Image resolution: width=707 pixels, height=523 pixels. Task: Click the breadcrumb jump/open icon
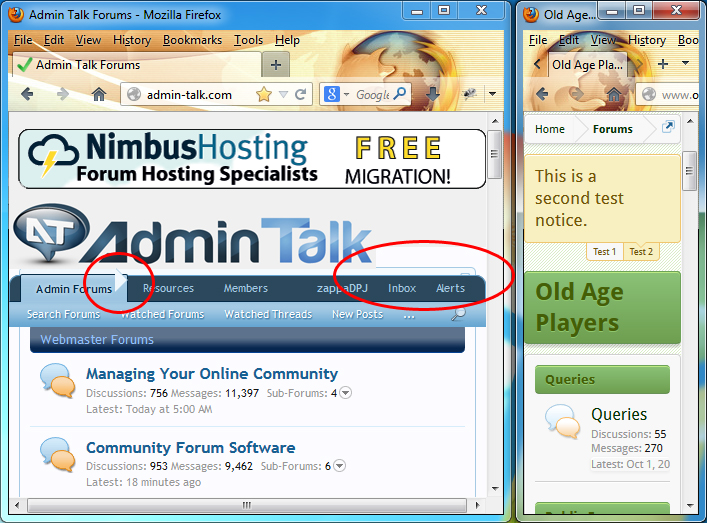click(668, 127)
